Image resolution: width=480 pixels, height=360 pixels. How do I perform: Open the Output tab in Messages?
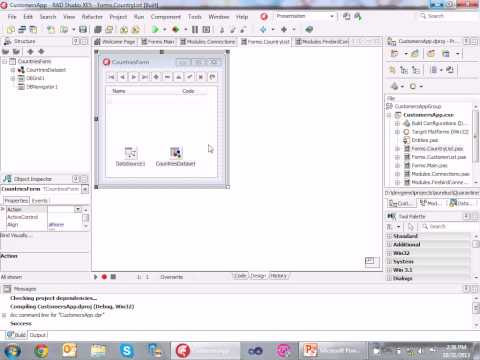tap(38, 335)
